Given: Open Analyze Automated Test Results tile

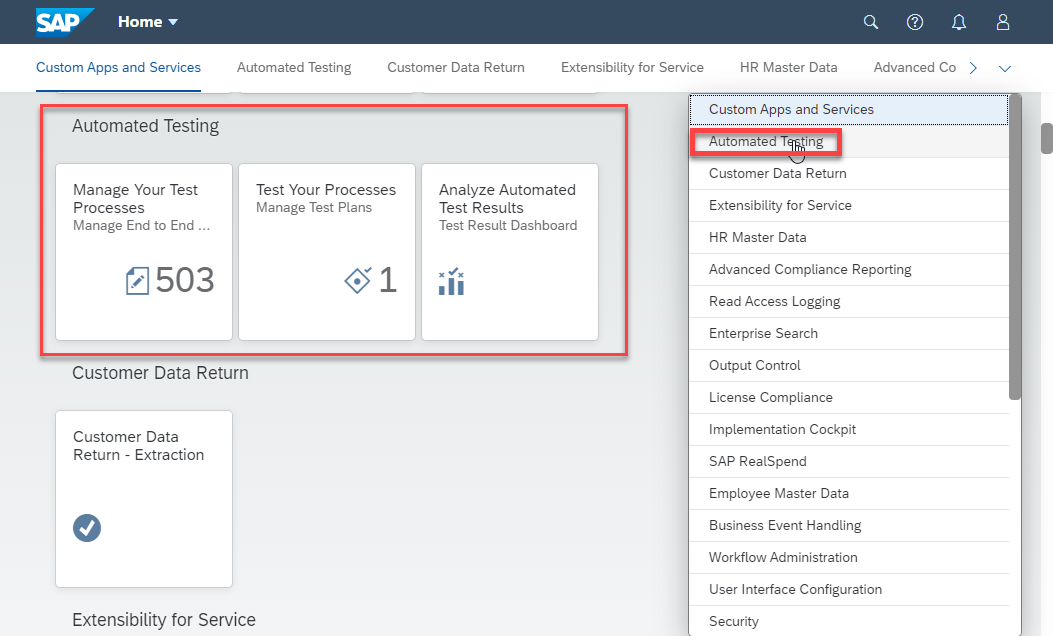Looking at the screenshot, I should 510,252.
